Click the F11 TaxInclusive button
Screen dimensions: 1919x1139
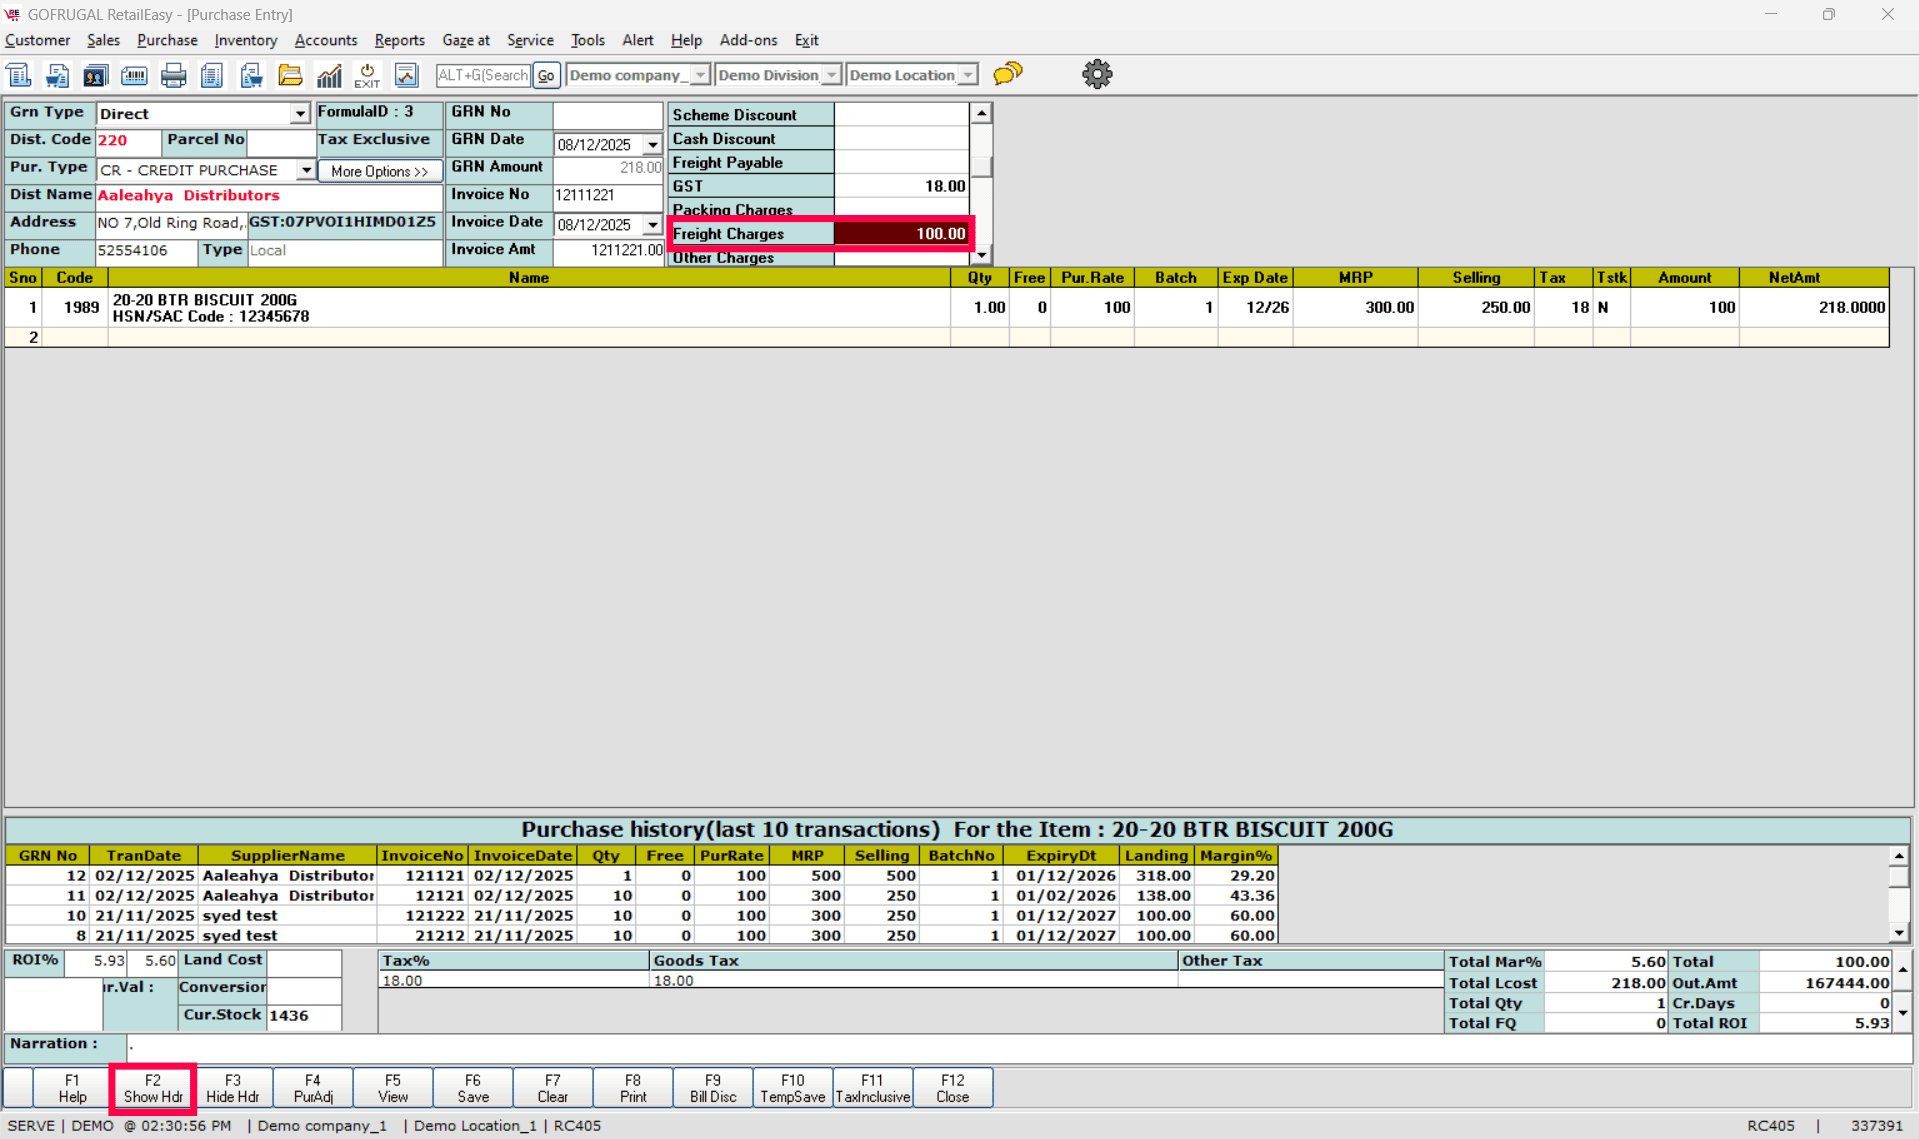872,1088
